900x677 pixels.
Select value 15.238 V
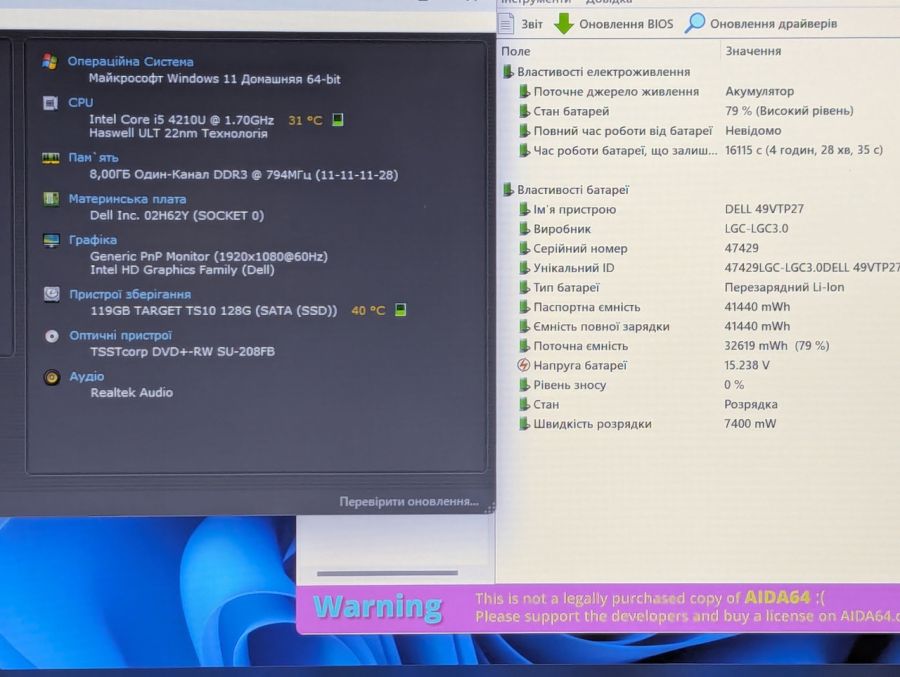[x=747, y=365]
